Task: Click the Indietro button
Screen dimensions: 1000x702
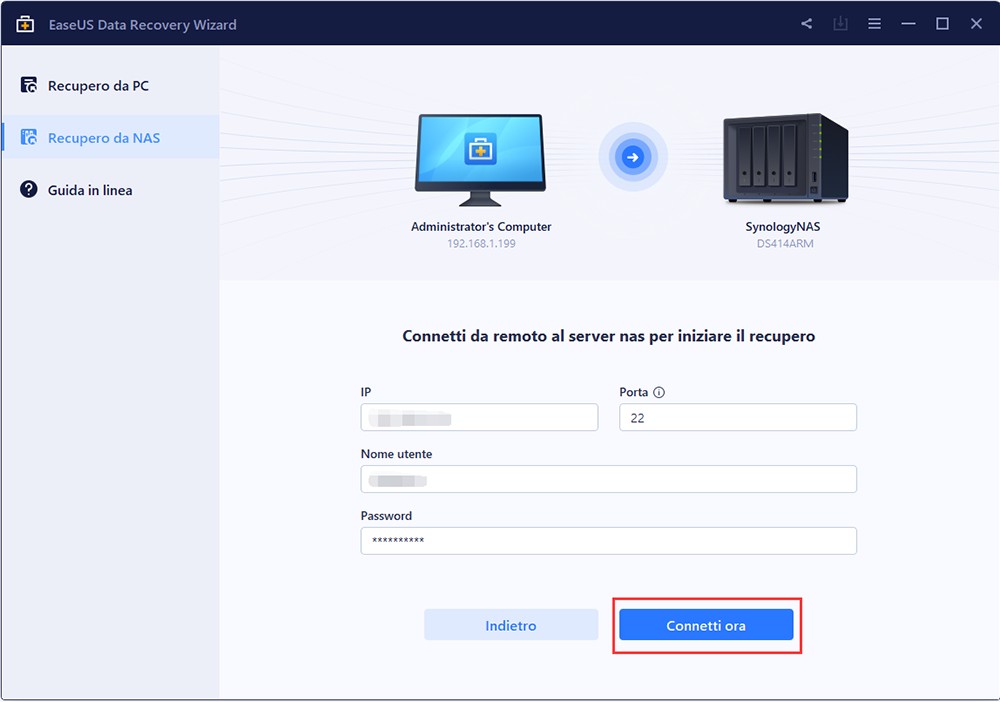Action: pos(511,625)
